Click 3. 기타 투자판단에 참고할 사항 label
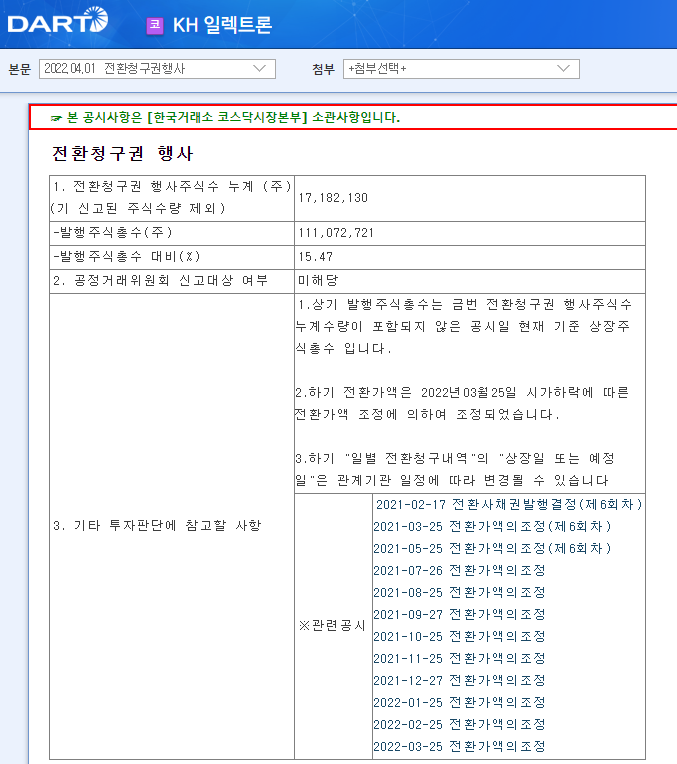 point(157,525)
